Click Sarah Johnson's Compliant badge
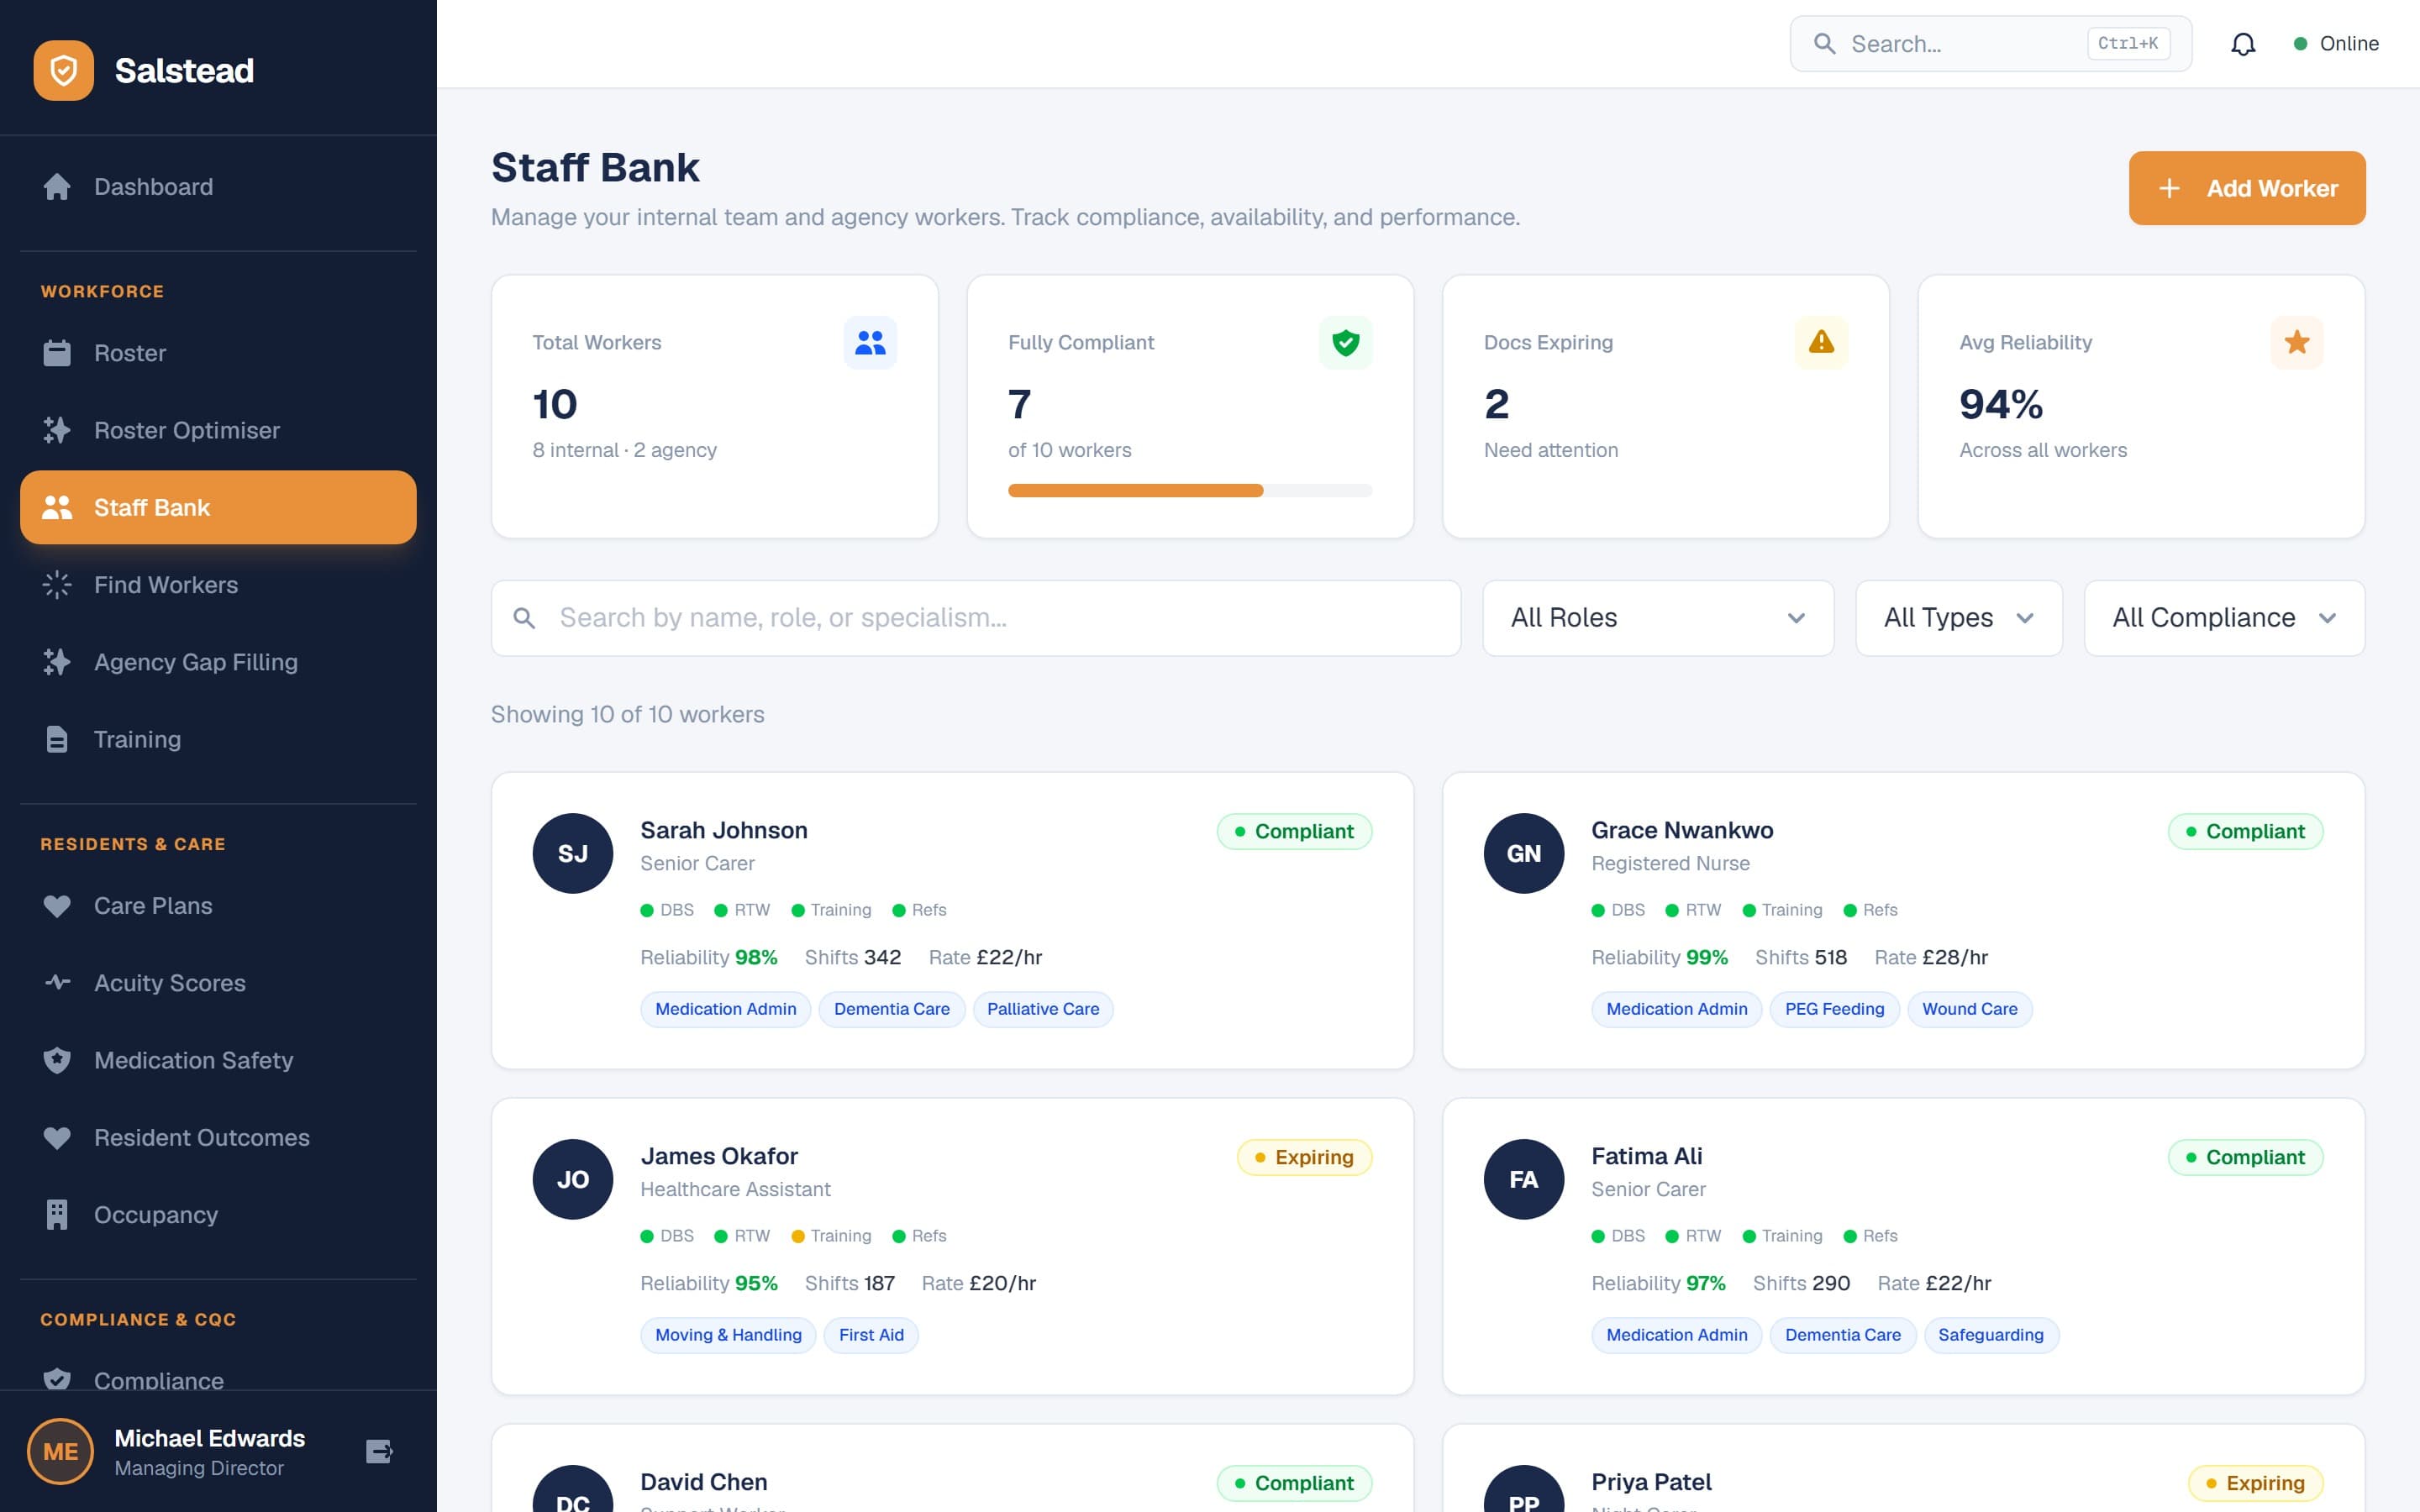The width and height of the screenshot is (2420, 1512). (1294, 831)
